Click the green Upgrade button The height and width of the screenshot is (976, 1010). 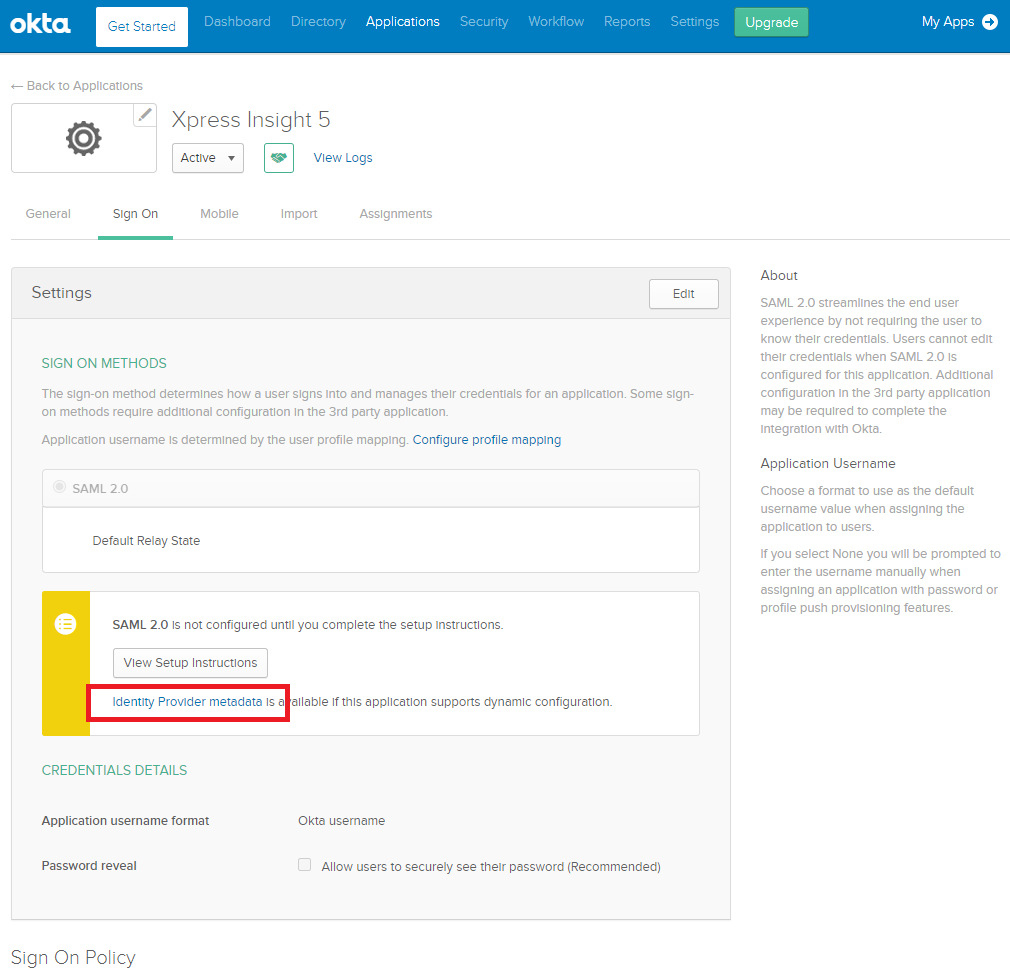pyautogui.click(x=771, y=23)
